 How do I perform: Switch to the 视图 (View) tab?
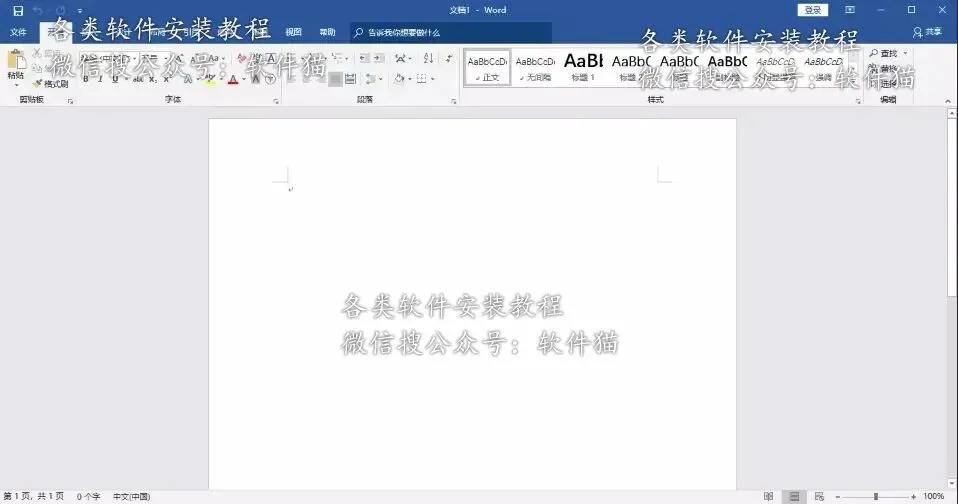(x=294, y=32)
